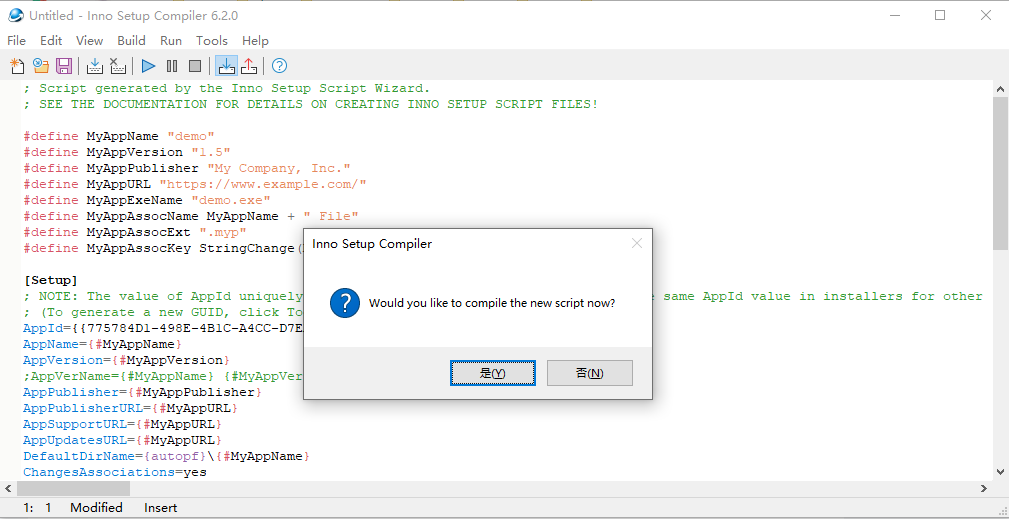Click the "SEE THE DOCUMENTATION" comment line
Viewport: 1009px width, 519px height.
[x=311, y=104]
